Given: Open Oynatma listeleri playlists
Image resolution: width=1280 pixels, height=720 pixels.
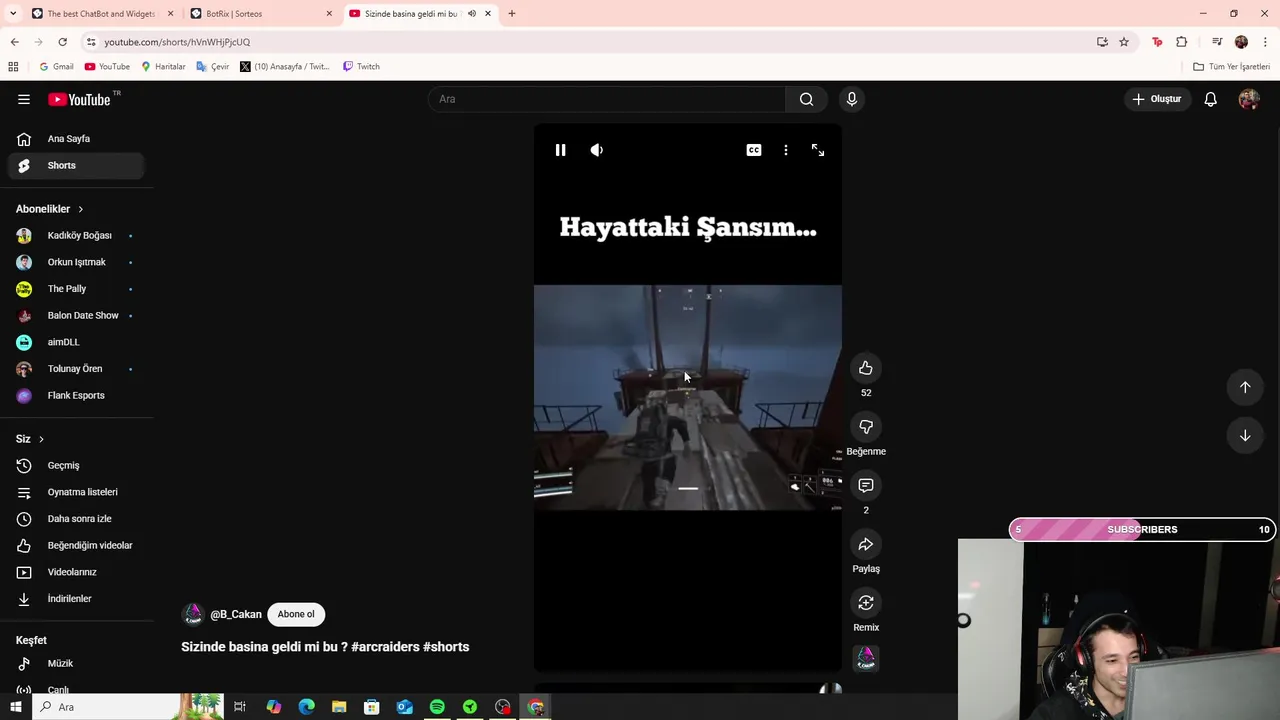Looking at the screenshot, I should [76, 492].
